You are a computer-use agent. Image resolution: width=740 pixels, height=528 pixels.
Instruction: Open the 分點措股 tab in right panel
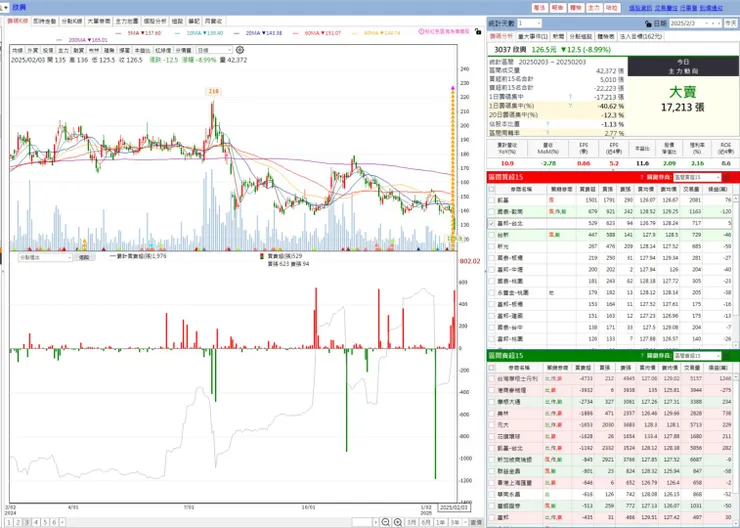pyautogui.click(x=580, y=36)
